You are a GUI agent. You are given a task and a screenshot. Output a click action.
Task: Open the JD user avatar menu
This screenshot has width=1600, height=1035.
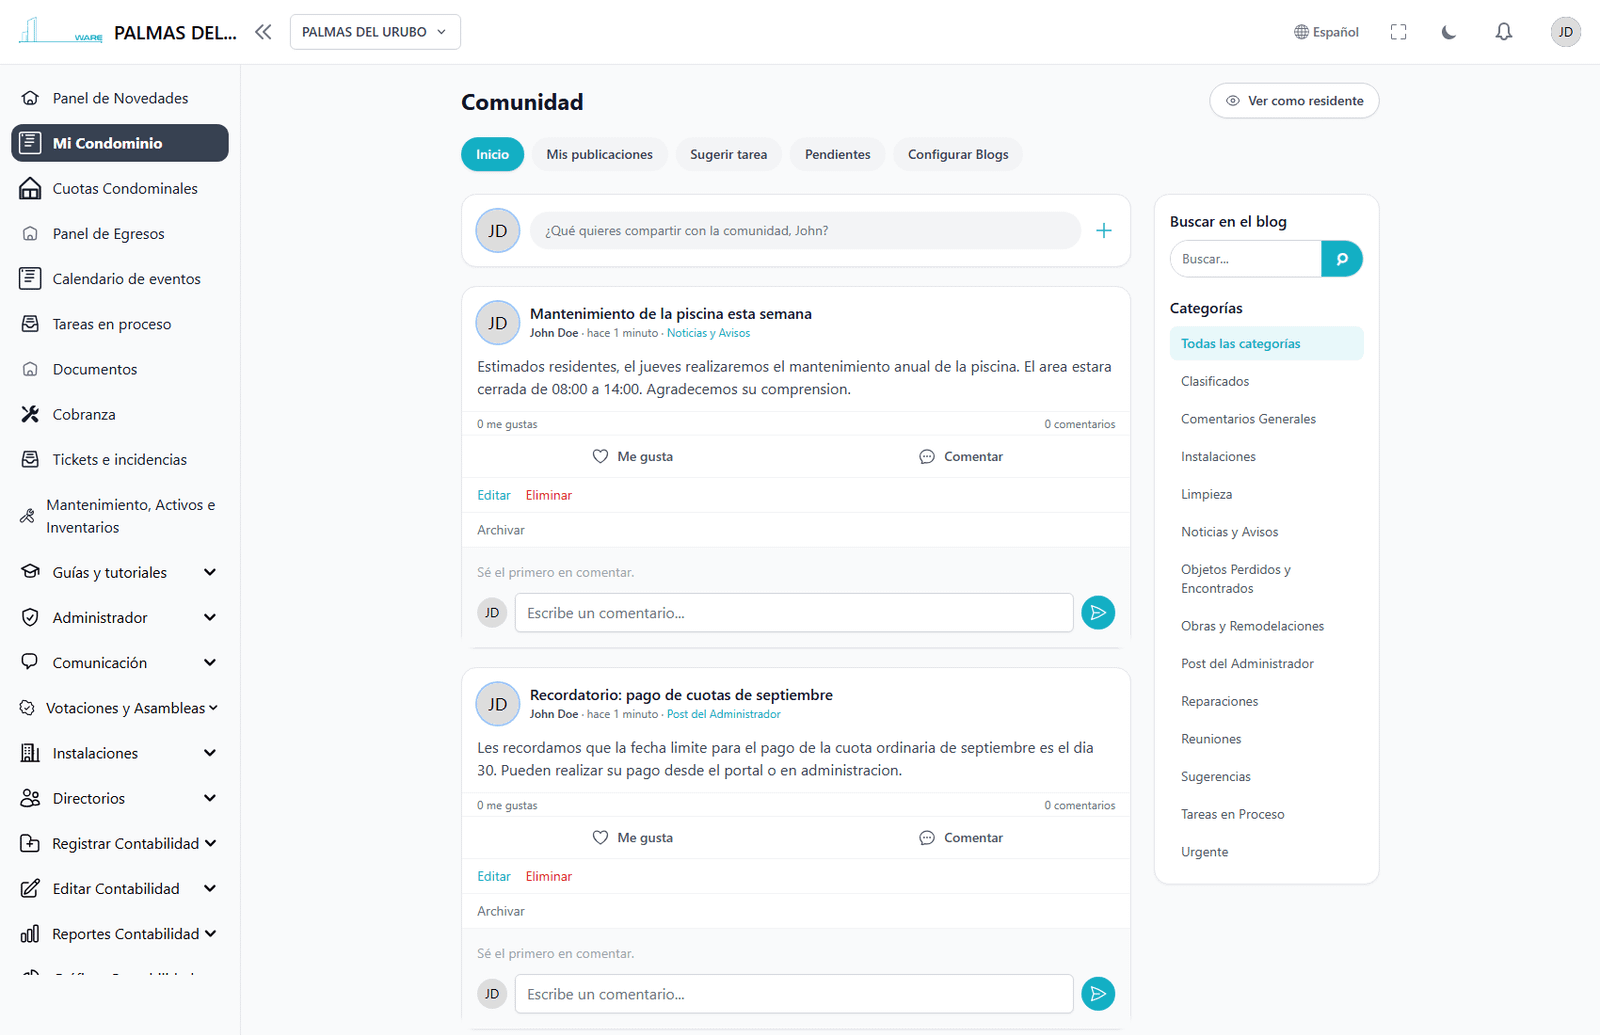tap(1565, 32)
